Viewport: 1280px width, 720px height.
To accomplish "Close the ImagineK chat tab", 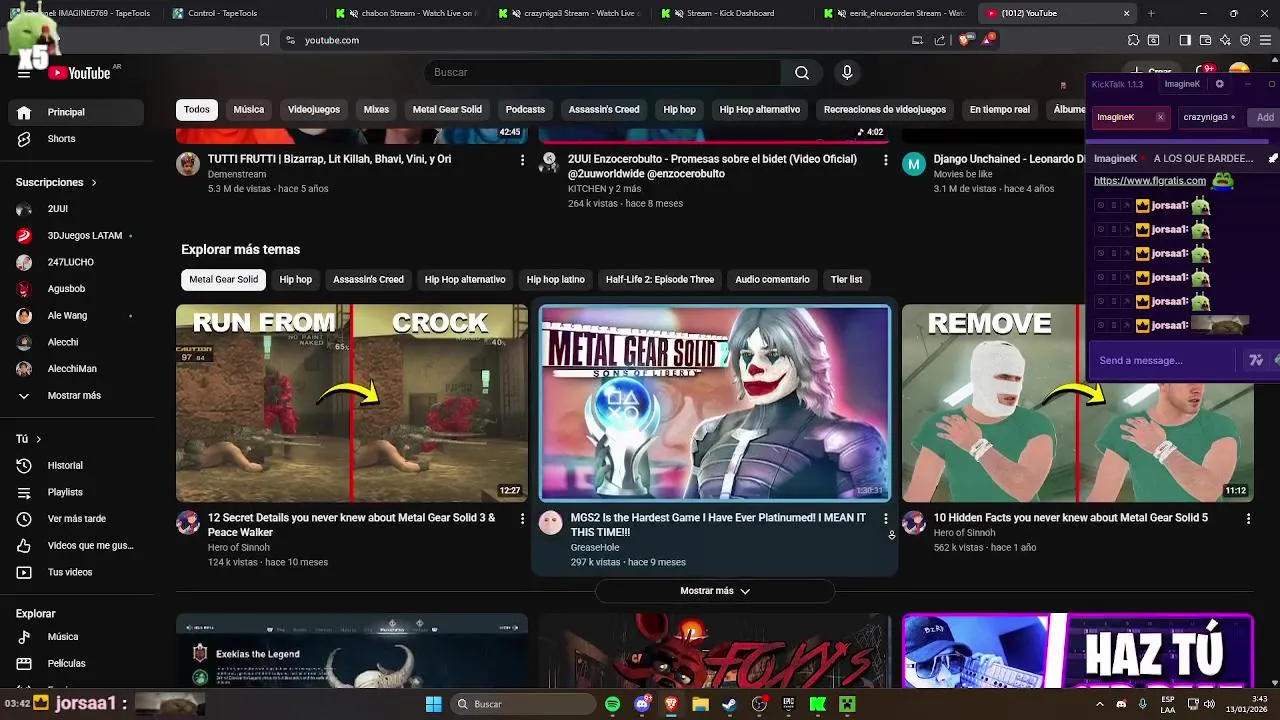I will point(1160,117).
